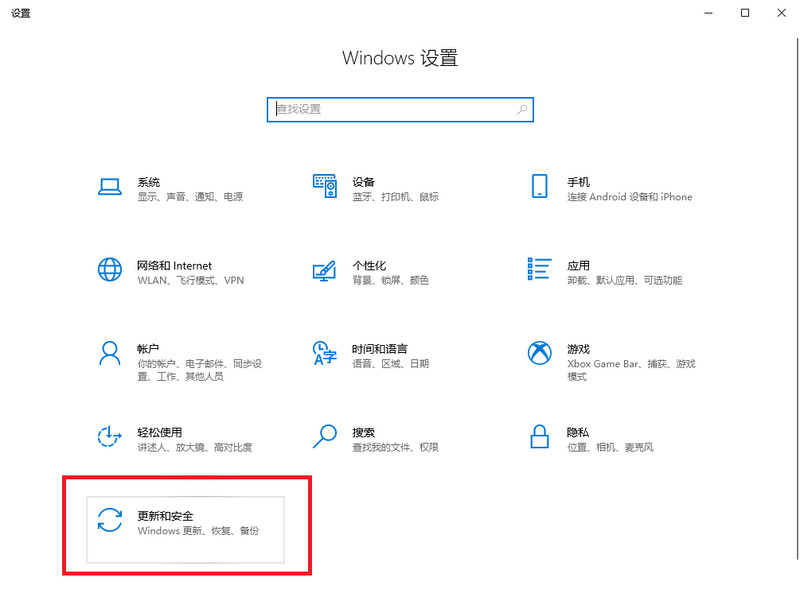Click description Windows 更新、恢复、备份

pyautogui.click(x=198, y=531)
